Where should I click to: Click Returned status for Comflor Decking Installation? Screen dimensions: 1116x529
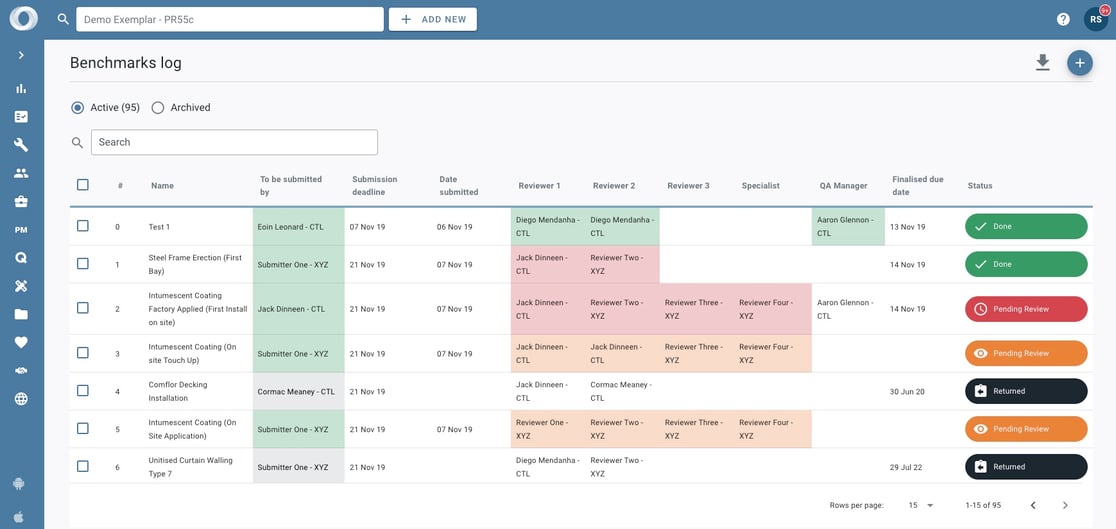[x=1026, y=391]
